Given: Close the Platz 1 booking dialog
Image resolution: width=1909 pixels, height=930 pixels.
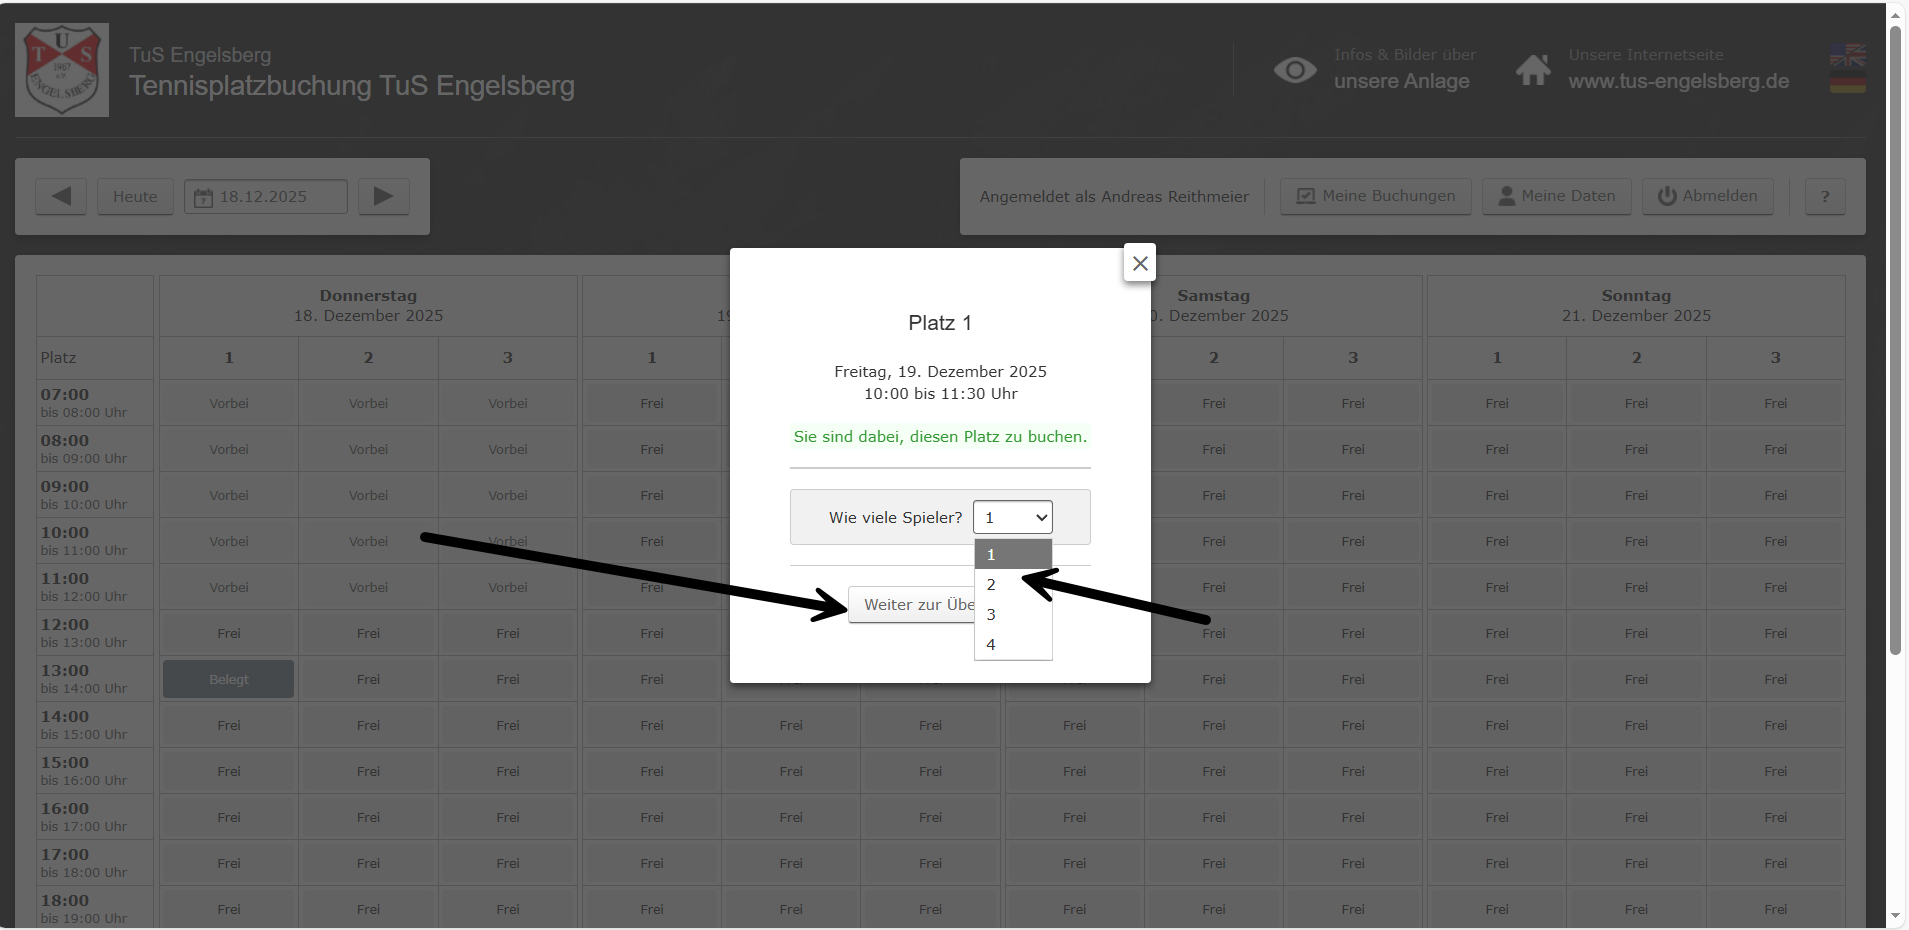Looking at the screenshot, I should pyautogui.click(x=1139, y=263).
